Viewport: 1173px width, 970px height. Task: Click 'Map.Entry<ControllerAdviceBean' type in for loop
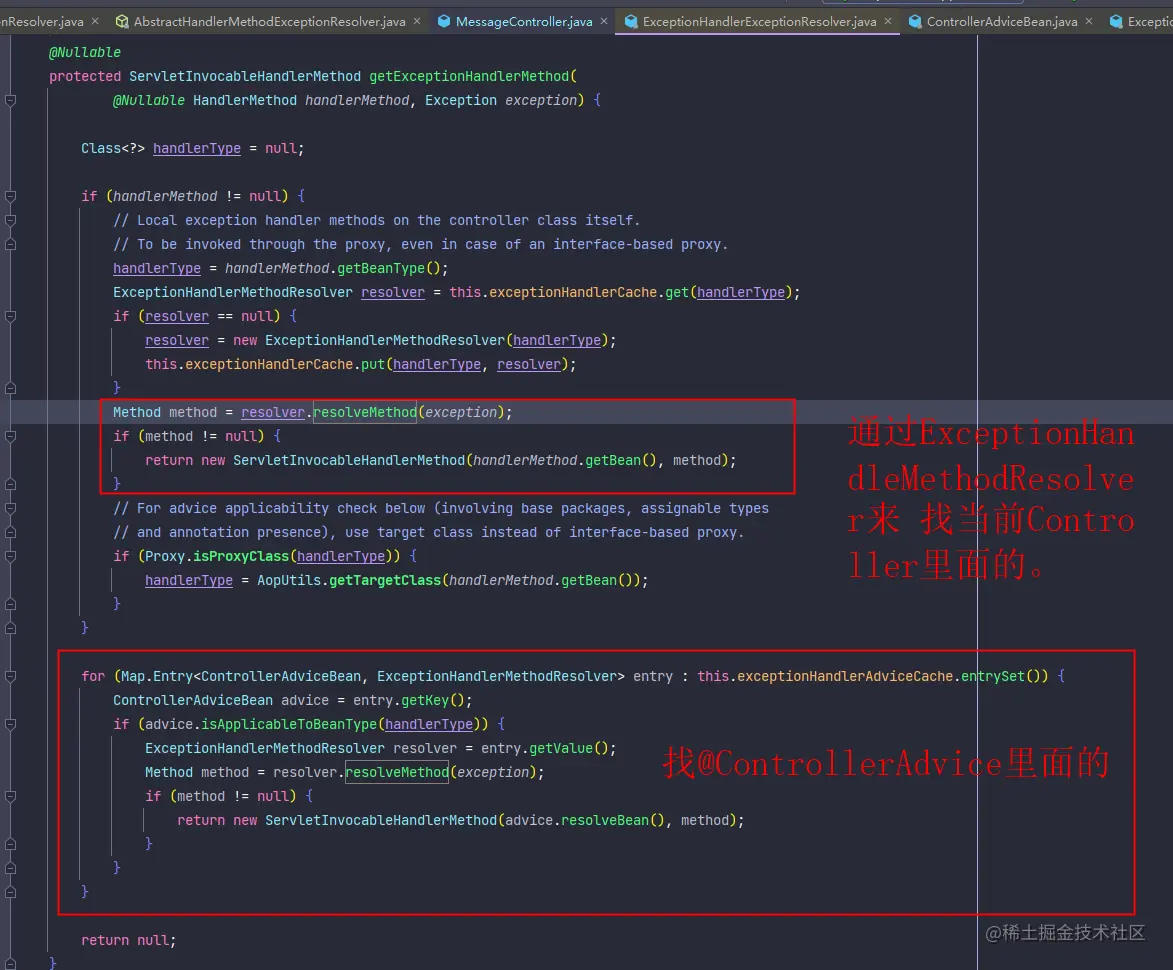coord(241,676)
